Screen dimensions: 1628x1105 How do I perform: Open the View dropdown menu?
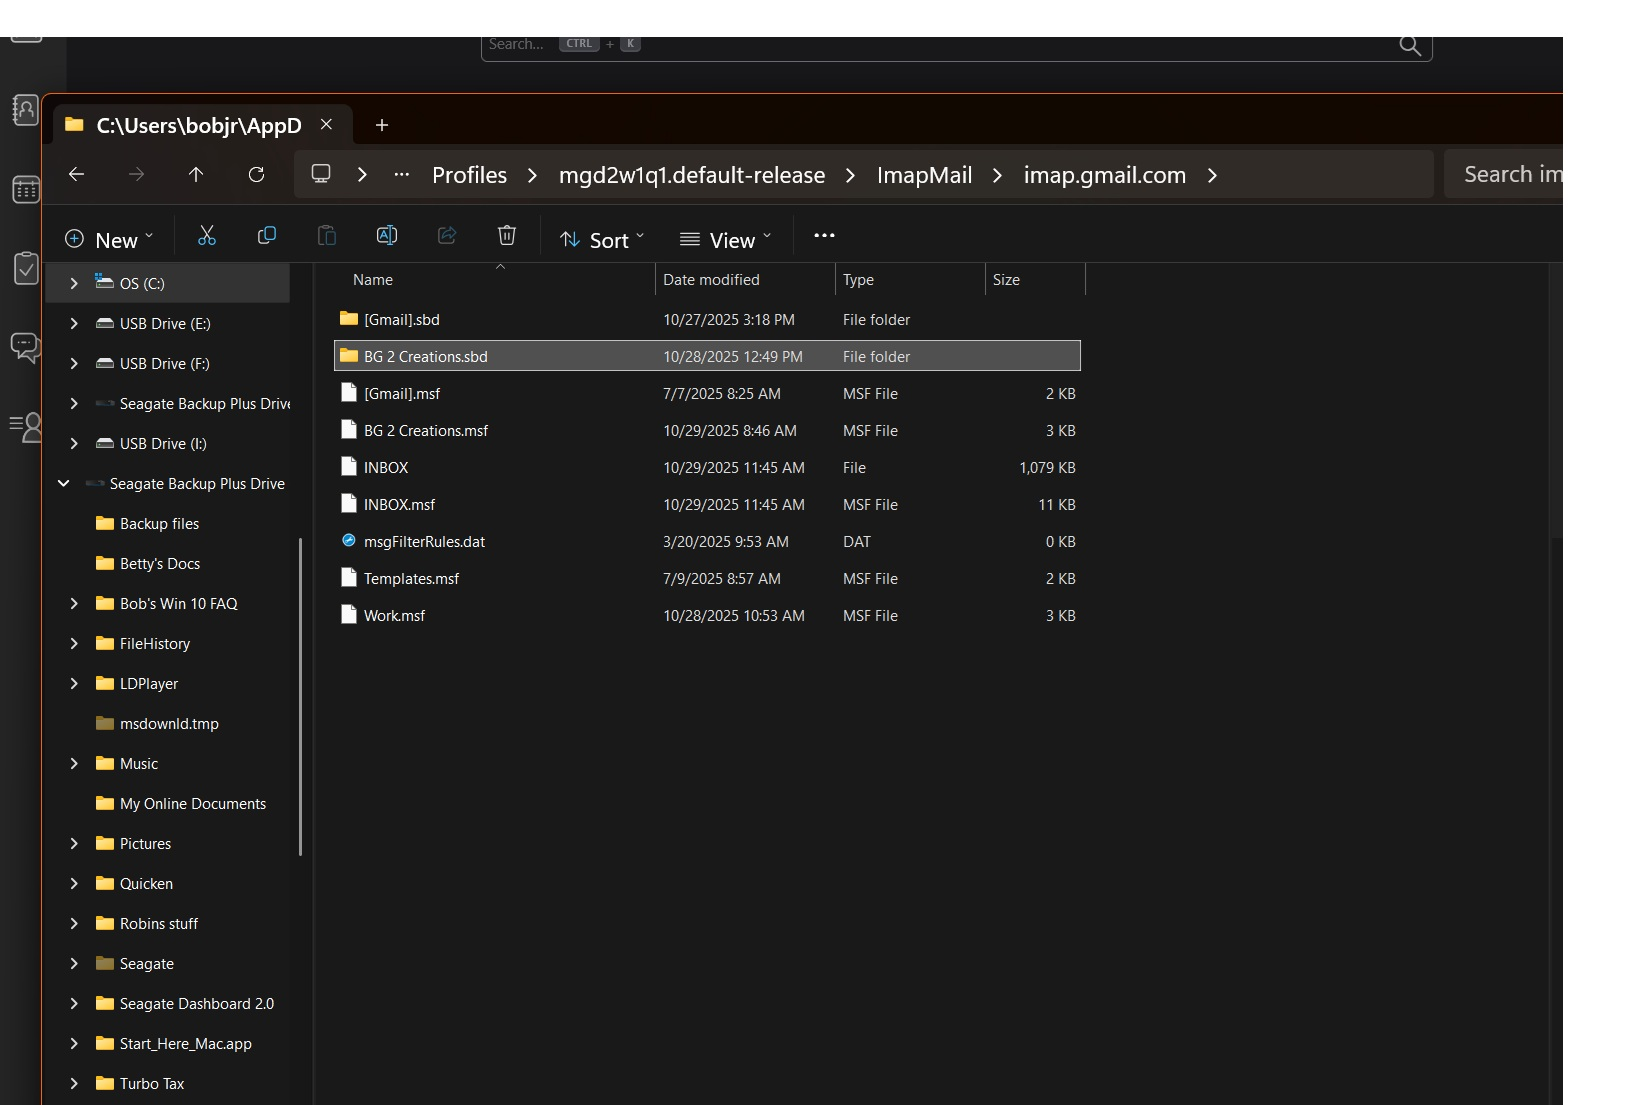point(726,240)
